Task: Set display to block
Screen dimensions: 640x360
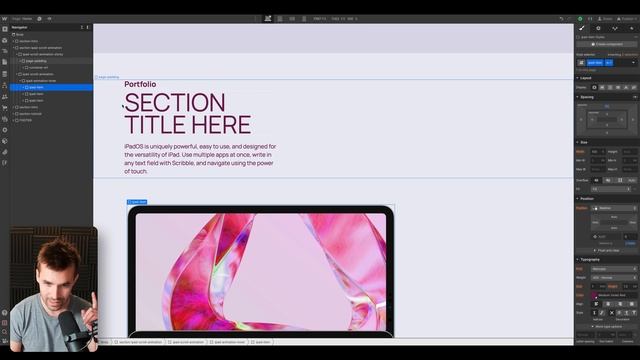Action: click(594, 87)
